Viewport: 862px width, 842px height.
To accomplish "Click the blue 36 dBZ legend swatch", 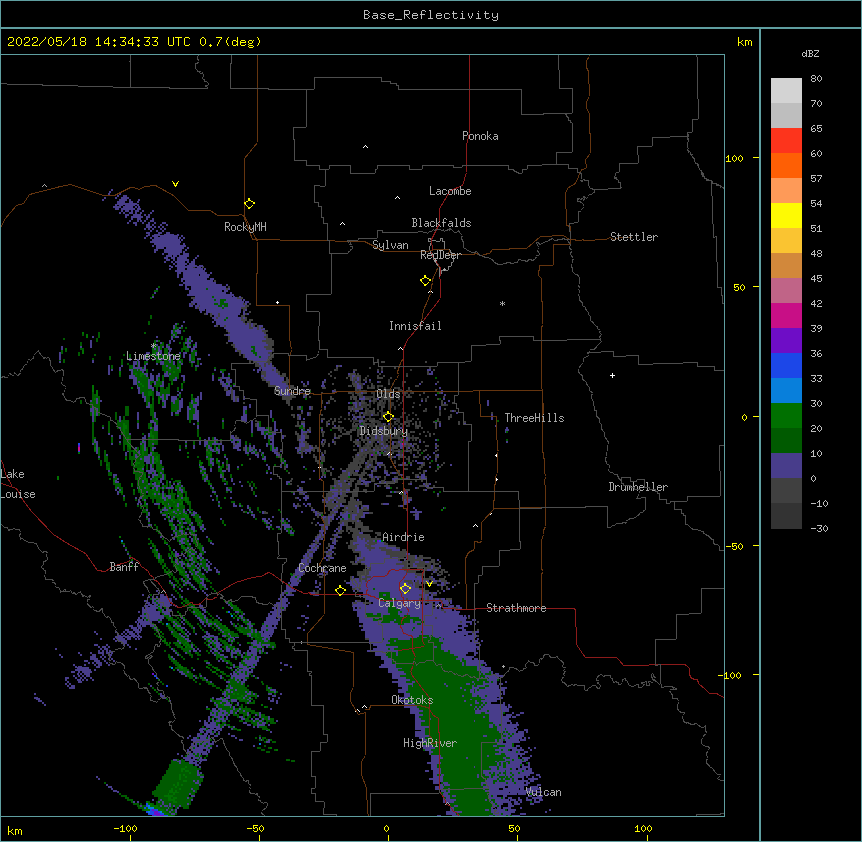I will (786, 365).
